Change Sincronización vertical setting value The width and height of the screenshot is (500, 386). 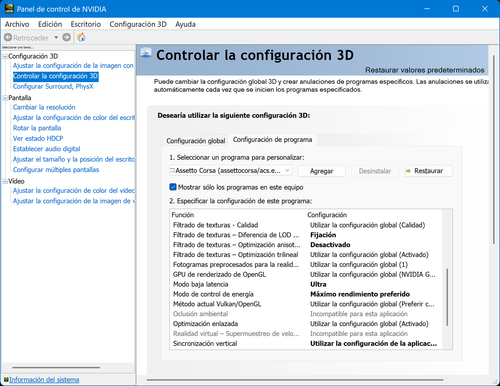tap(373, 344)
